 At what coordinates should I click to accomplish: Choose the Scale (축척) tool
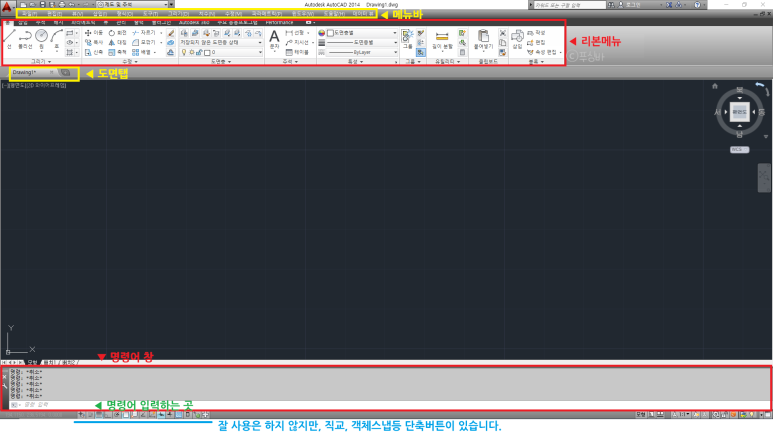117,52
